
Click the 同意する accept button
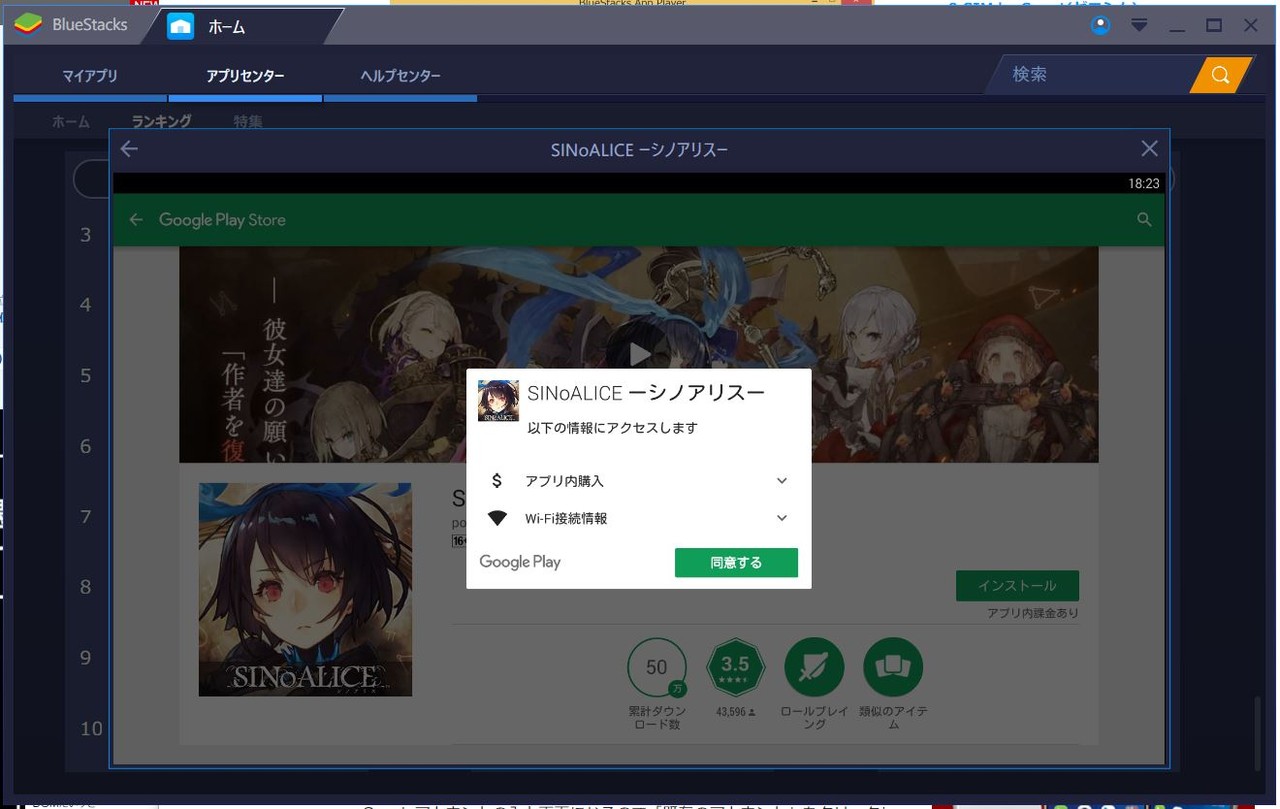pos(736,563)
